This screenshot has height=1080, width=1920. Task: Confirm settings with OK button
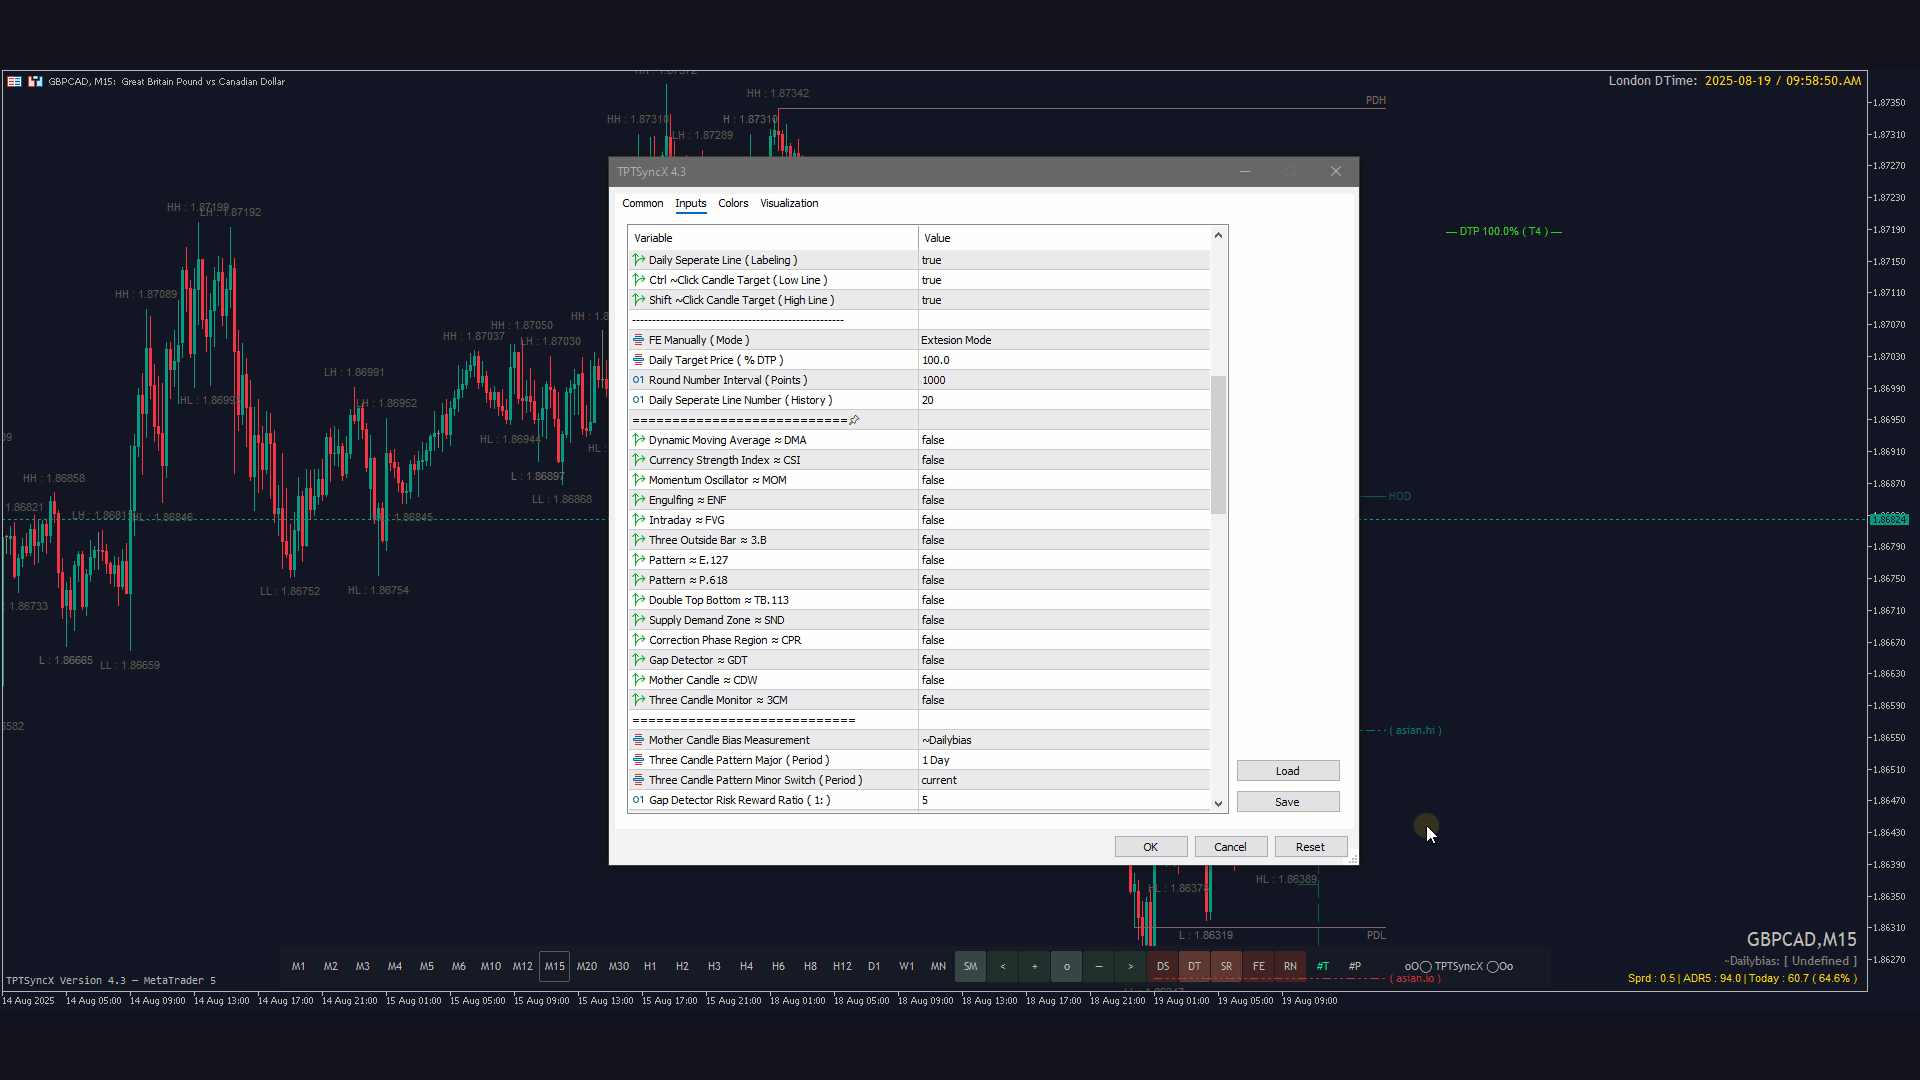(x=1151, y=847)
